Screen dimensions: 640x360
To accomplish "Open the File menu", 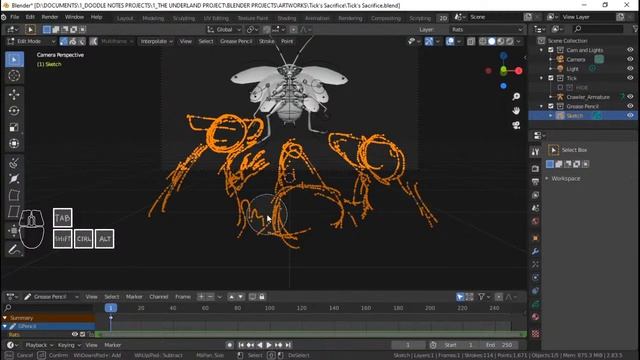I will [x=15, y=17].
